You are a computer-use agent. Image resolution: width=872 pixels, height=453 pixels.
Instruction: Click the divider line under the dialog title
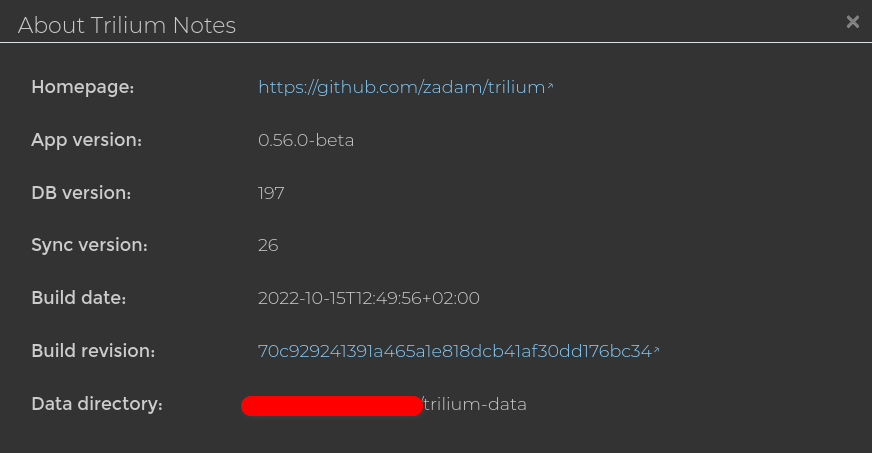pos(436,42)
